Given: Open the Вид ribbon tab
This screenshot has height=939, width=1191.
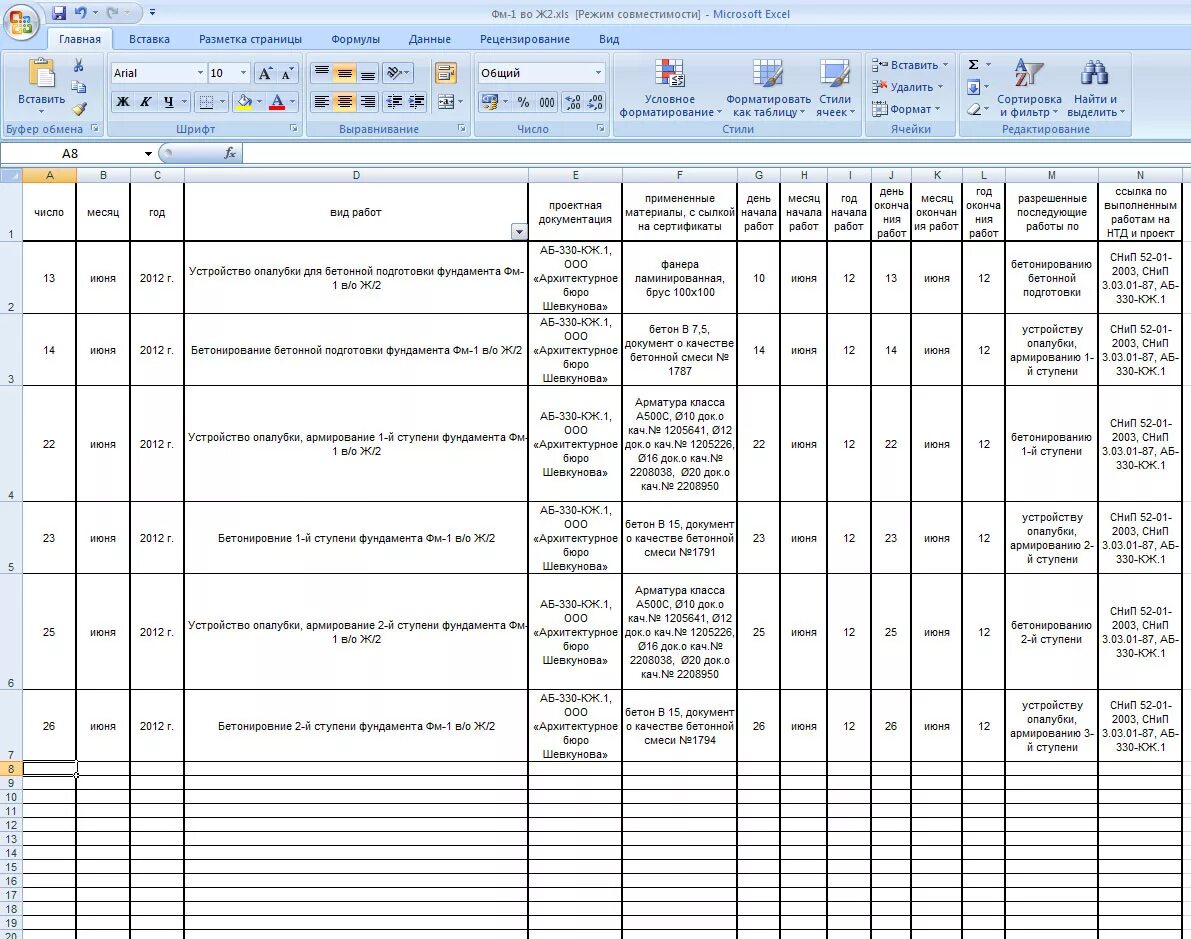Looking at the screenshot, I should [x=609, y=39].
